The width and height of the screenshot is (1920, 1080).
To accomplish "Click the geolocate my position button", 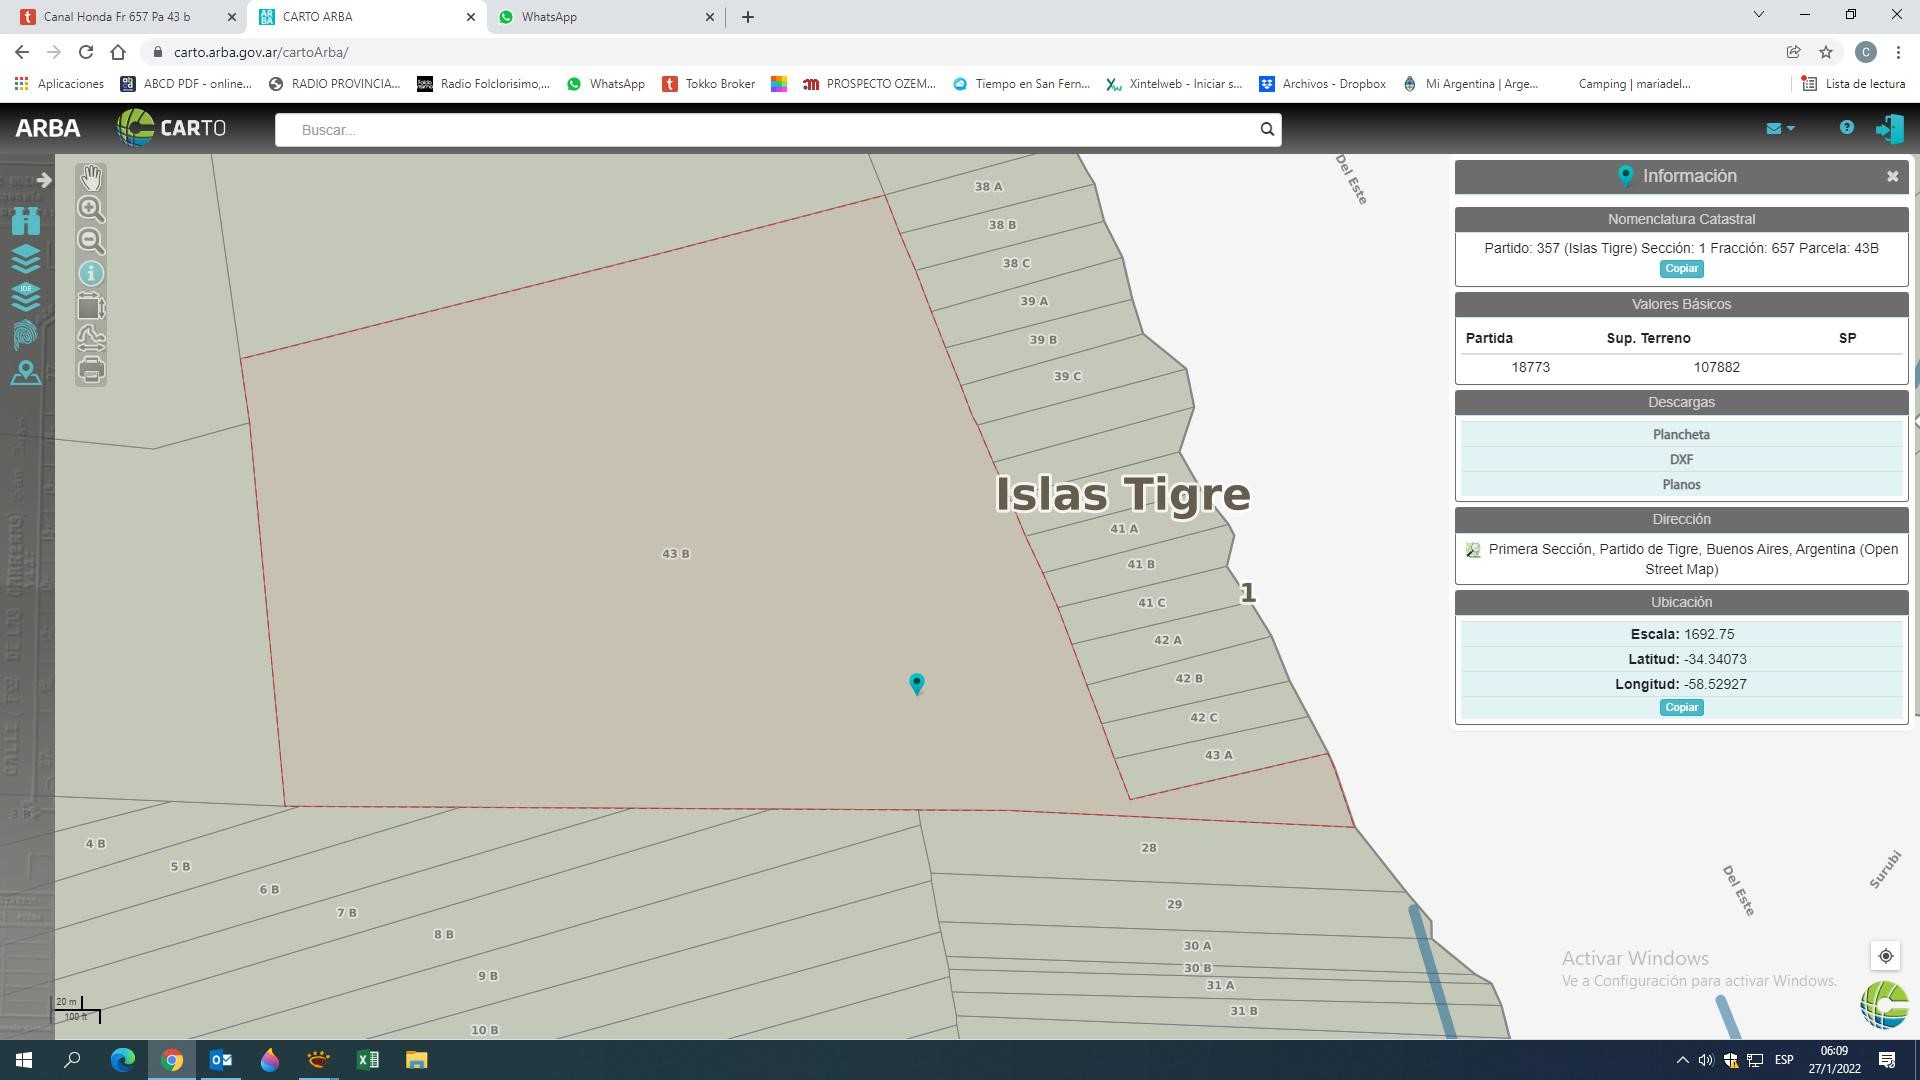I will click(x=1885, y=956).
